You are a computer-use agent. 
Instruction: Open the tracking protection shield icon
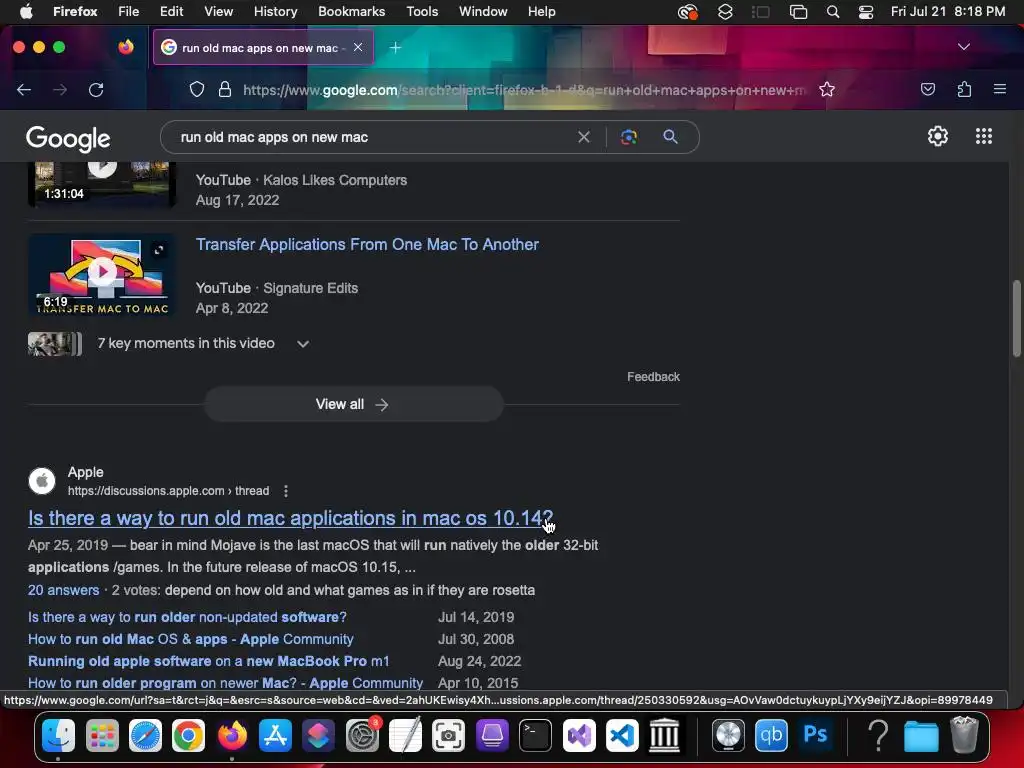click(197, 89)
